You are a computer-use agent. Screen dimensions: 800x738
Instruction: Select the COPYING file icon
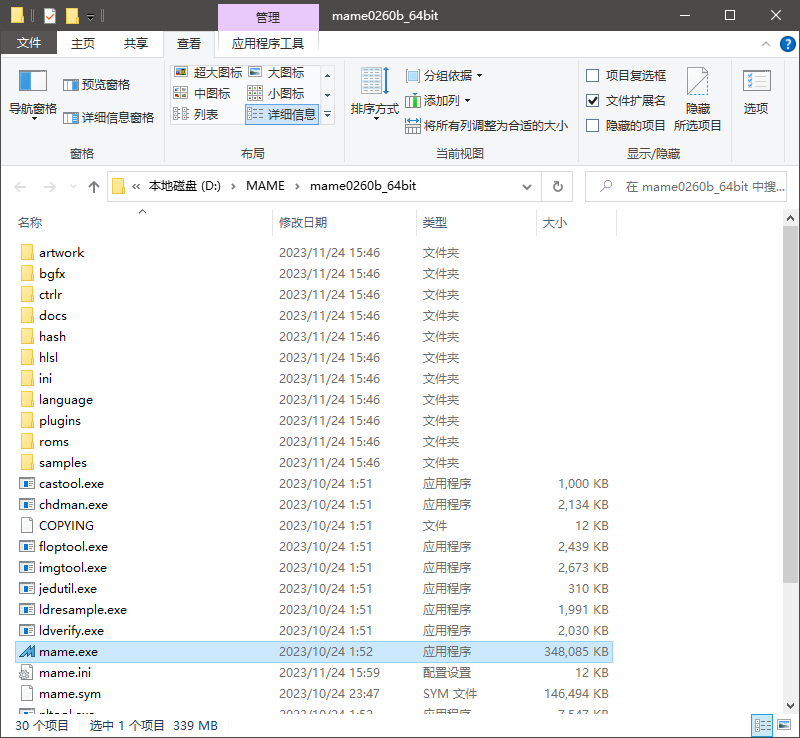coord(27,526)
